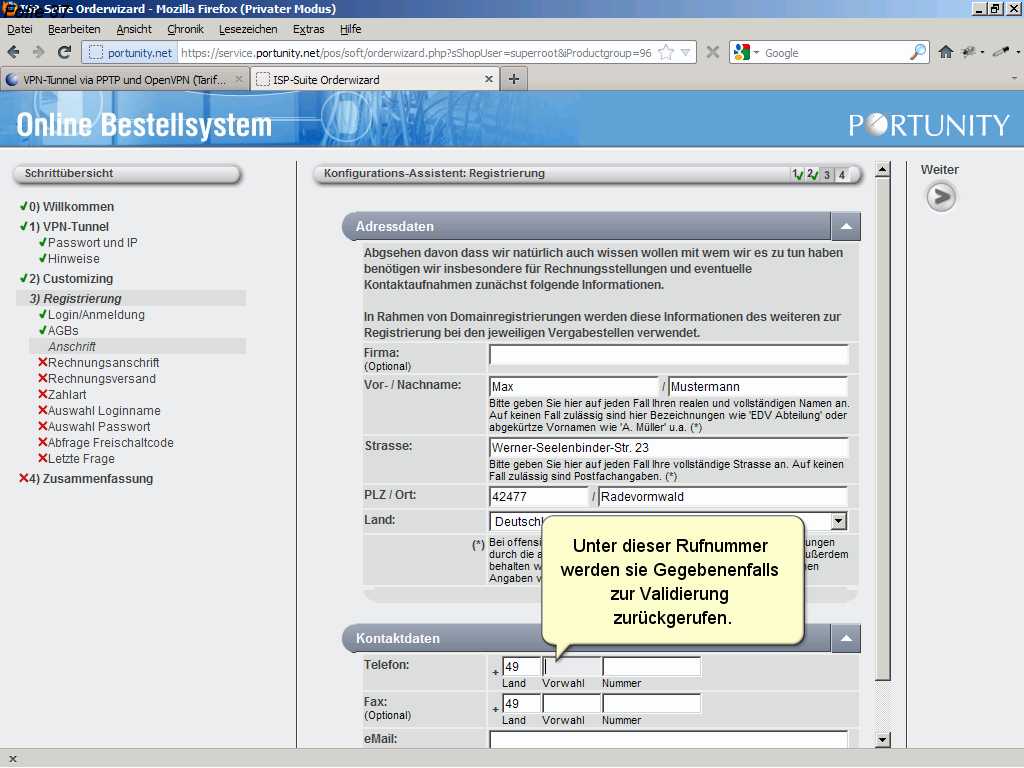
Task: Open a new tab with the plus button
Action: (x=513, y=79)
